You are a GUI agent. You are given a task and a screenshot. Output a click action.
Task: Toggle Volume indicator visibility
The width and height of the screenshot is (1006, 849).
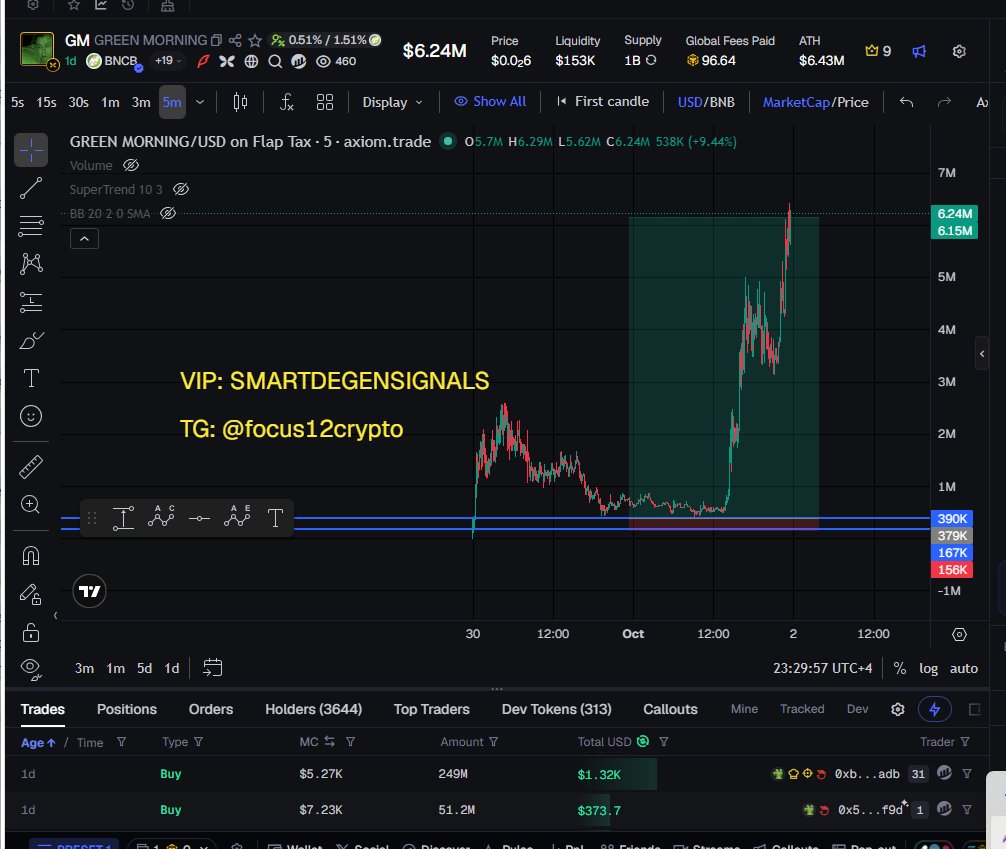tap(131, 165)
